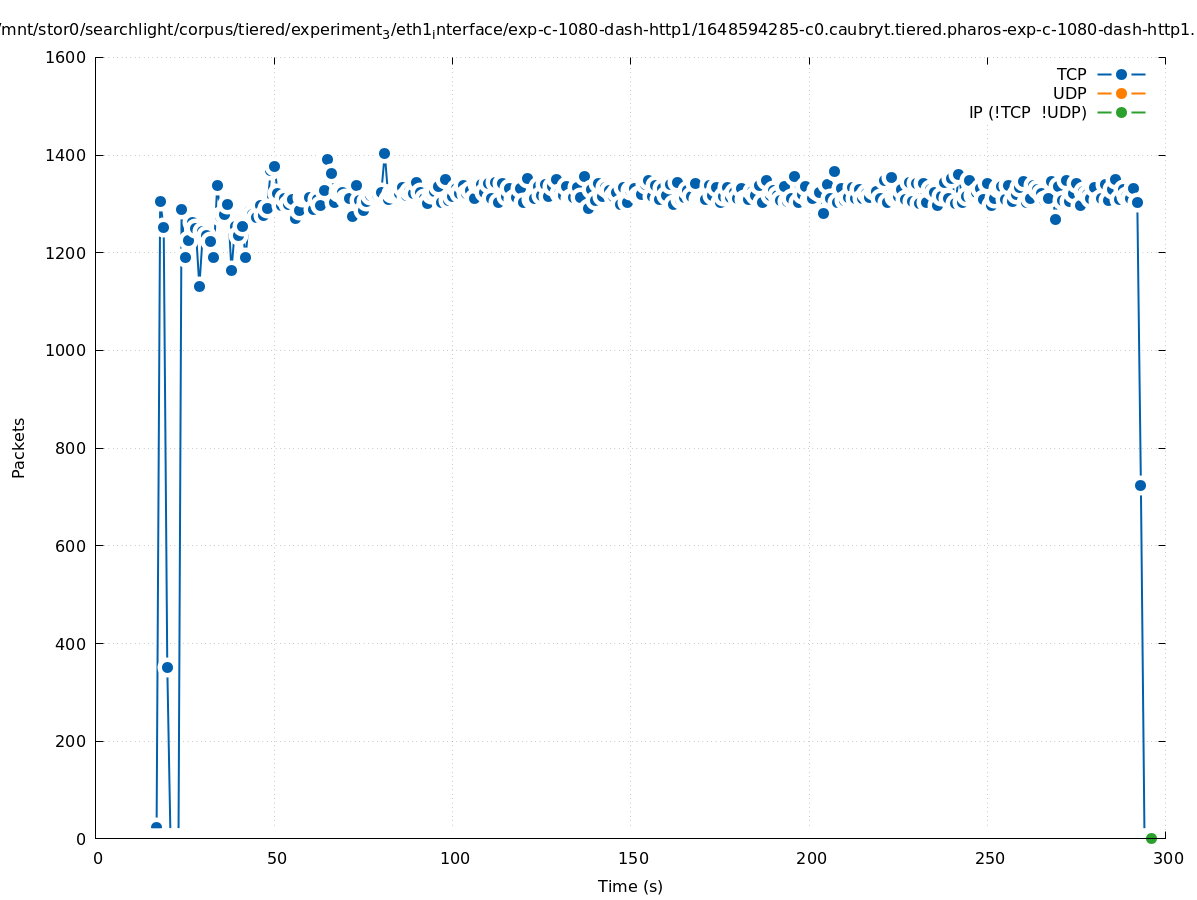This screenshot has height=900, width=1197.
Task: Click the first TCP point at the bottom left
Action: (156, 827)
